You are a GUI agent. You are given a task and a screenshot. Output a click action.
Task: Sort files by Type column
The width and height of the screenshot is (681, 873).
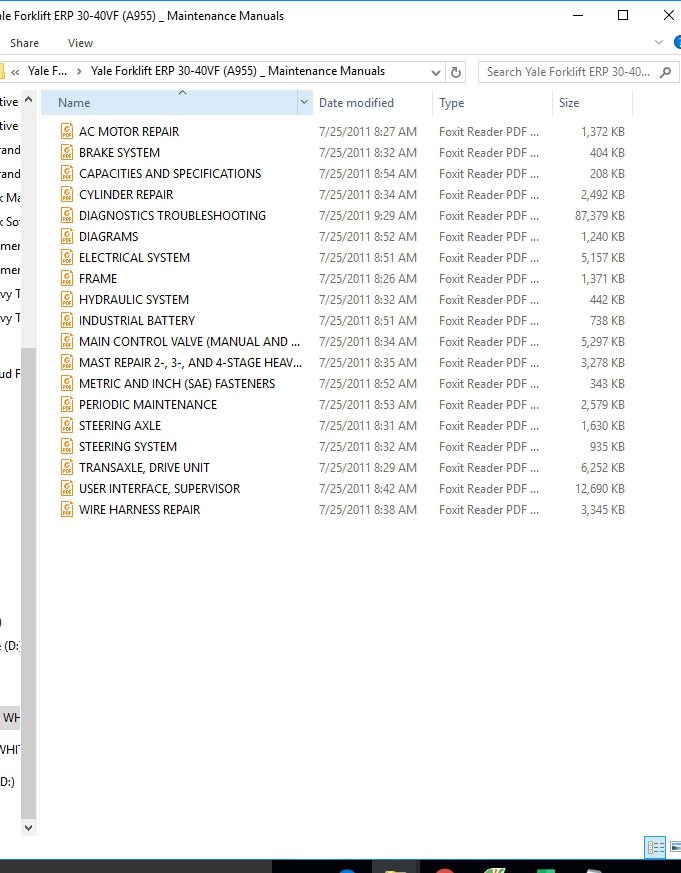coord(452,102)
